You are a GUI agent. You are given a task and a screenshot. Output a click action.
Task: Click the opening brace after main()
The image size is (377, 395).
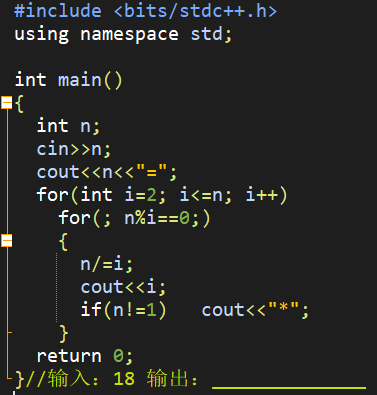[x=19, y=103]
